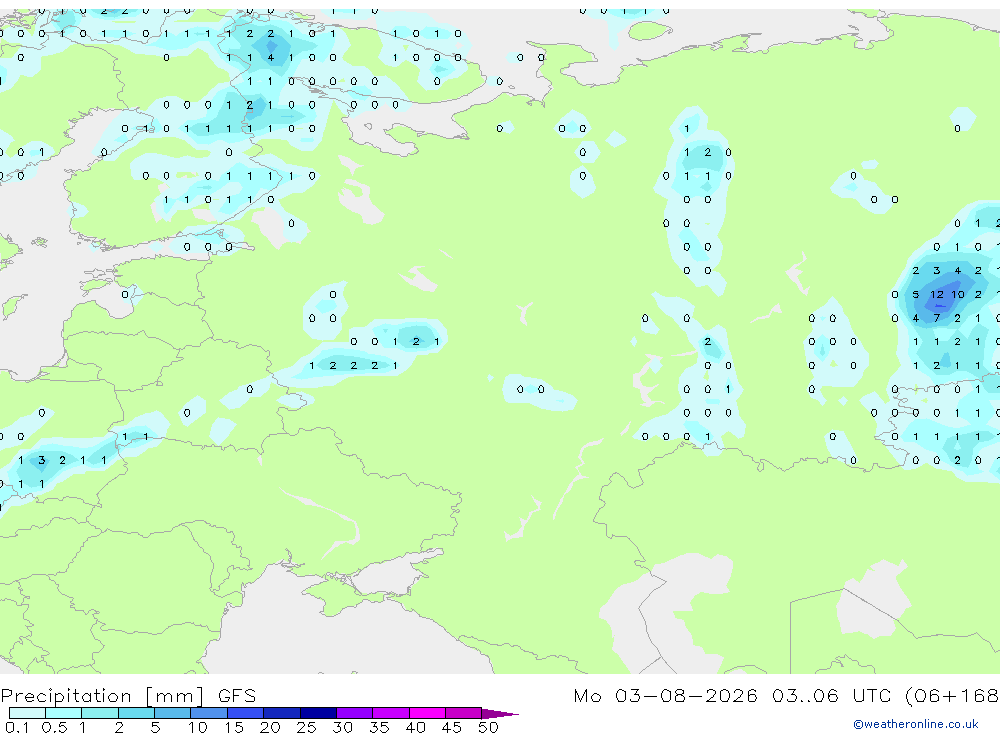This screenshot has width=1000, height=733.
Task: Click the '5' value left of map's '12'
Action: click(x=916, y=295)
